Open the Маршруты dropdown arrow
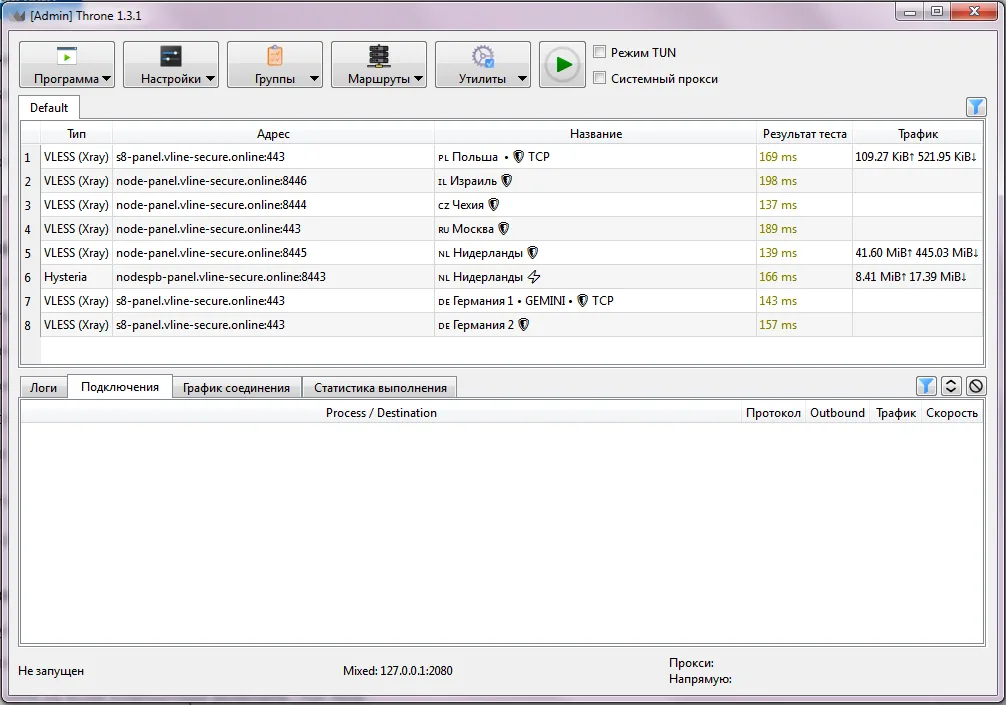The height and width of the screenshot is (705, 1006). click(418, 79)
